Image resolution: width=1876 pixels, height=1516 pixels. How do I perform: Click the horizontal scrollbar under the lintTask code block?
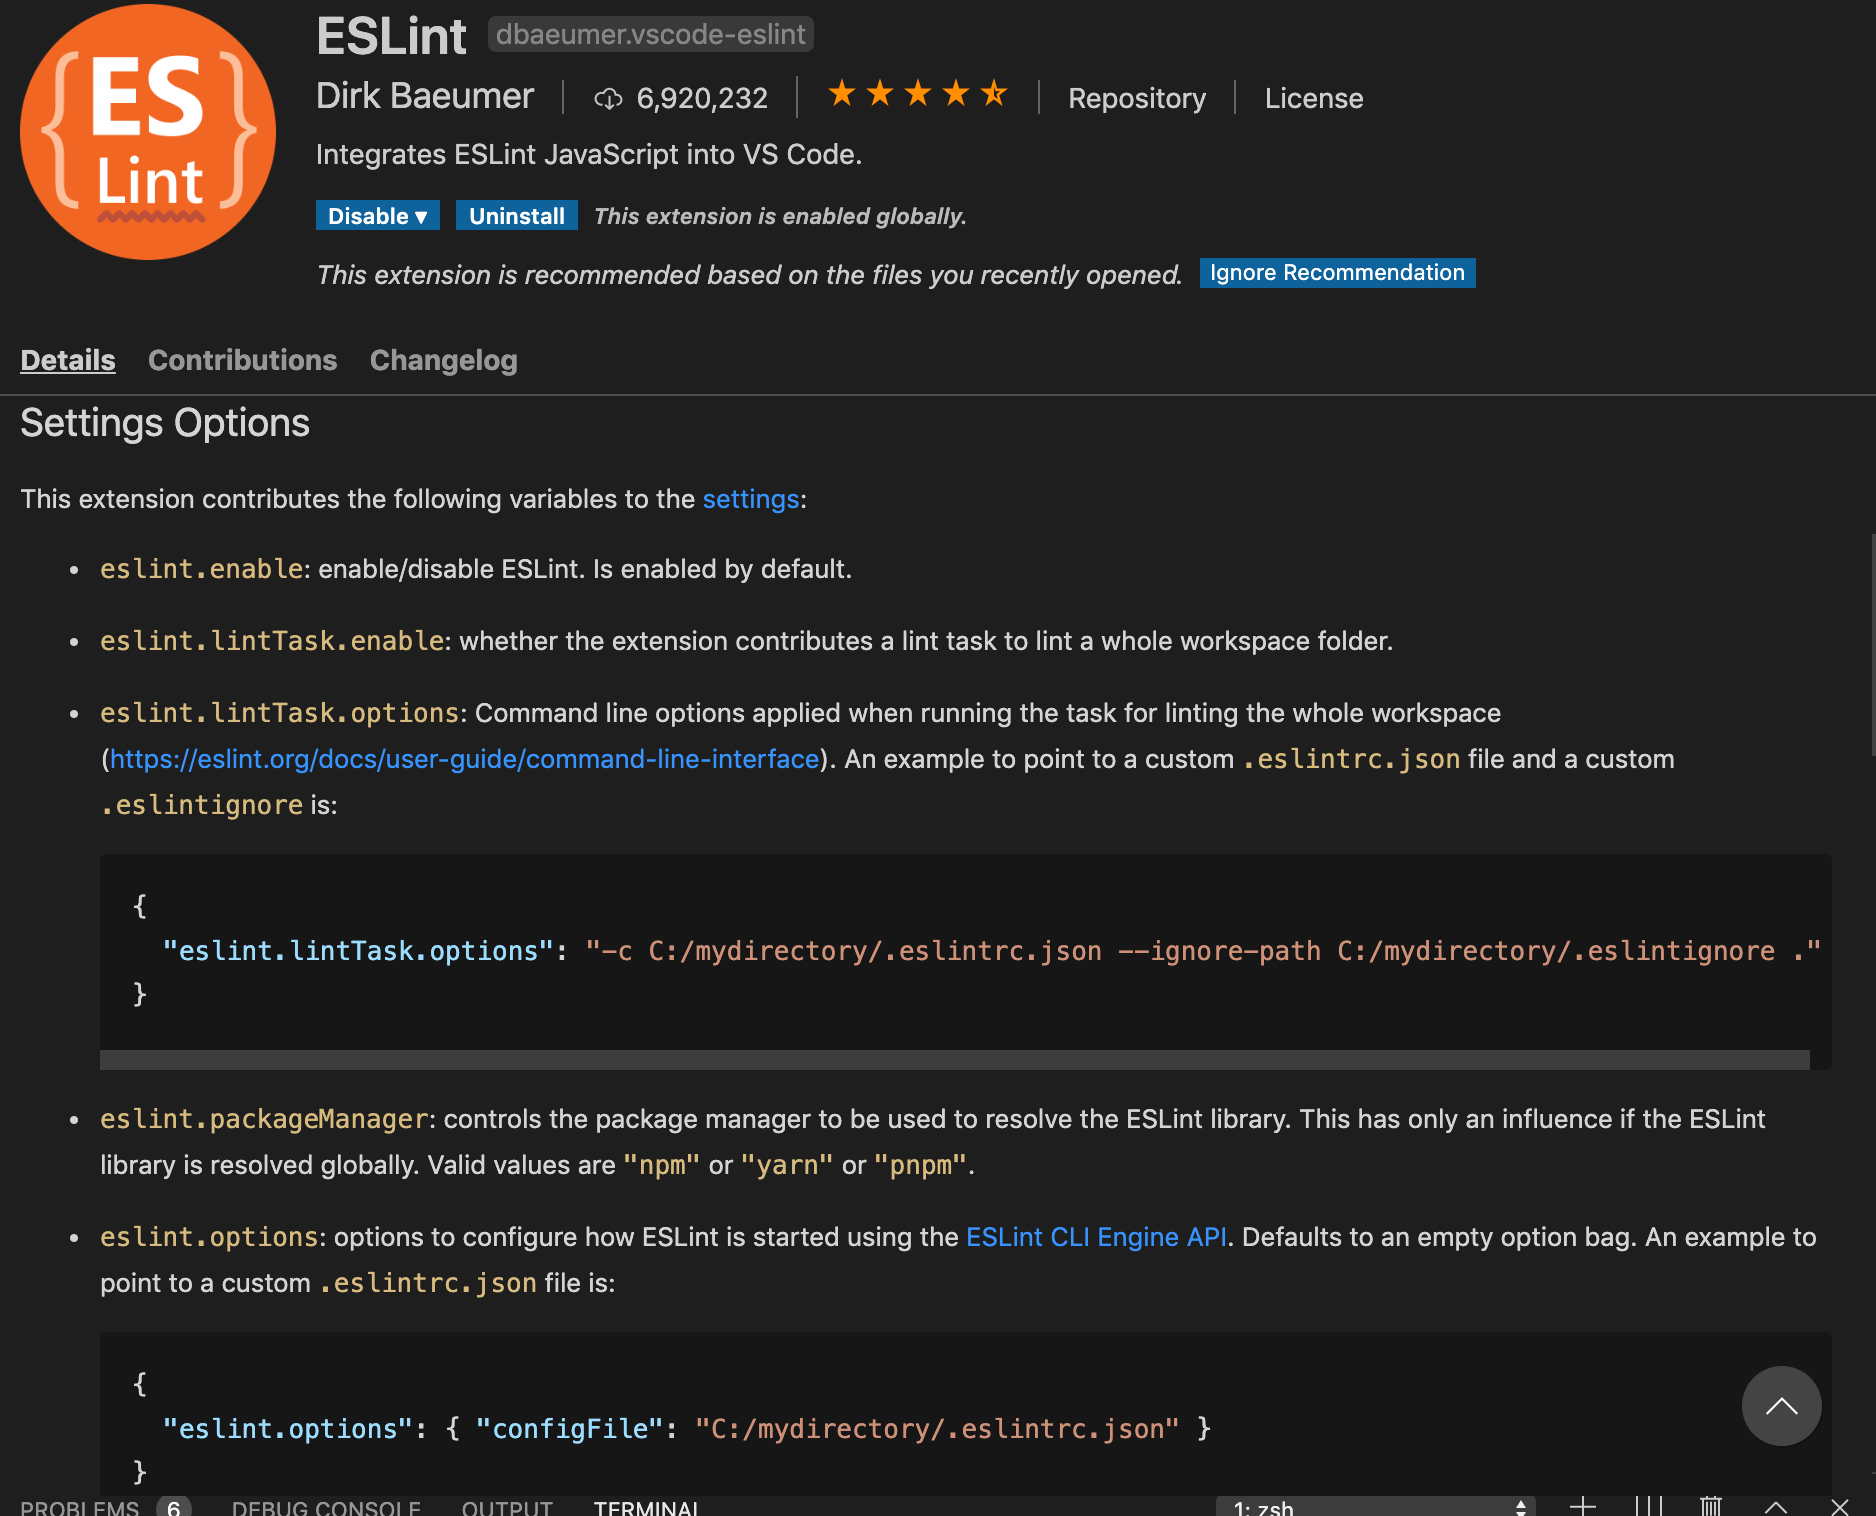(954, 1060)
